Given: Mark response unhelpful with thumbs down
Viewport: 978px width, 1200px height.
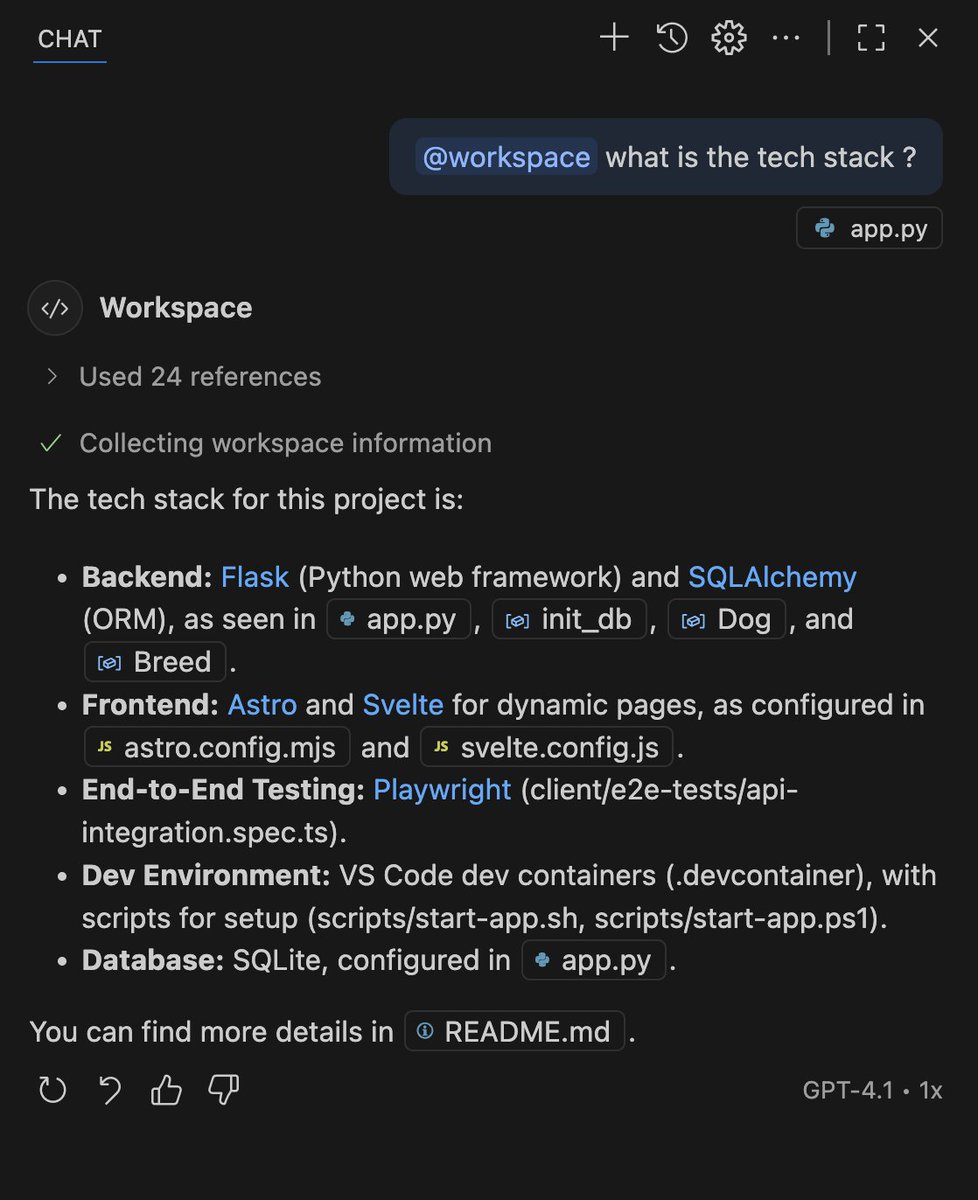Looking at the screenshot, I should coord(224,1090).
